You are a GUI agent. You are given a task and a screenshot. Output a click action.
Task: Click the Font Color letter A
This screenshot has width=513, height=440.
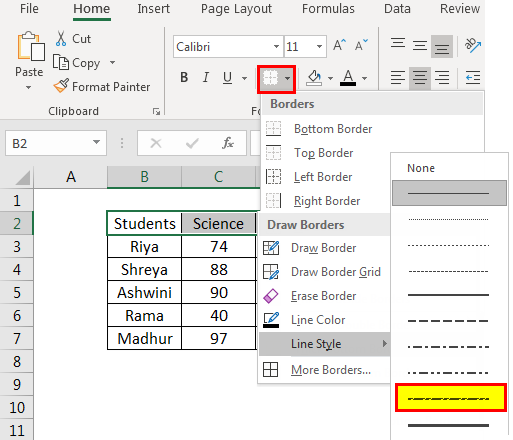coord(348,78)
